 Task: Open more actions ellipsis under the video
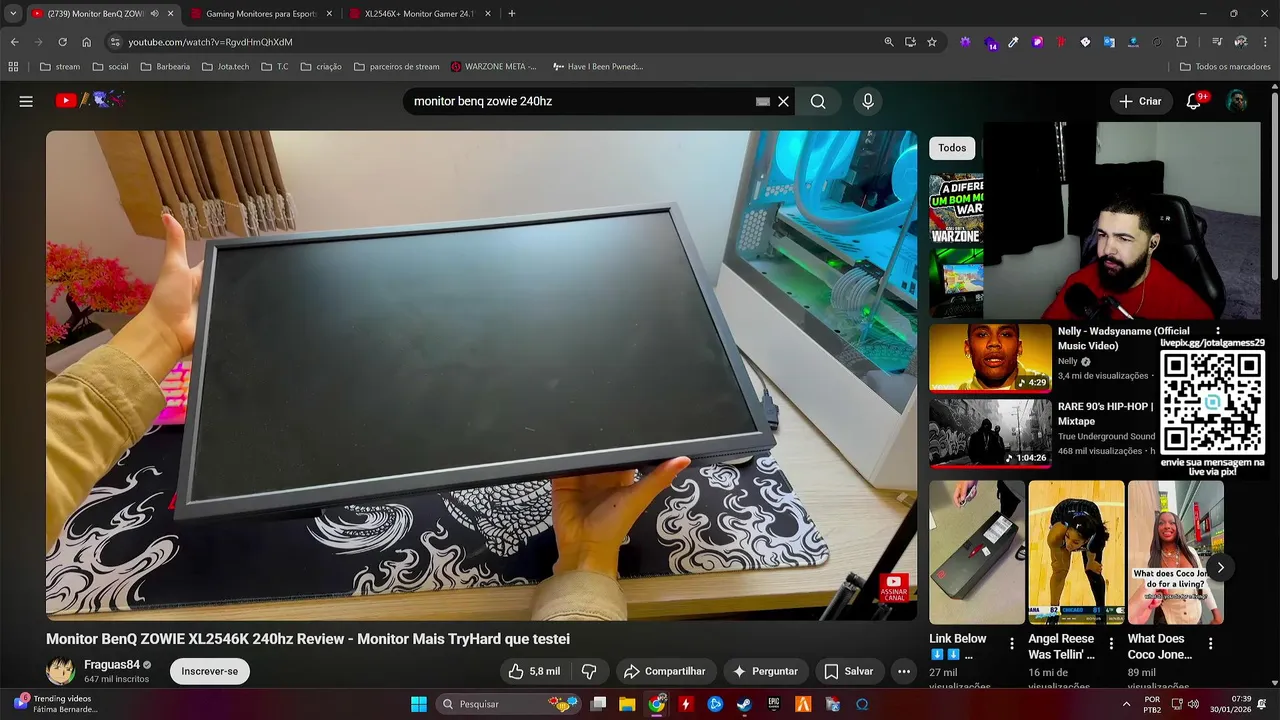(x=904, y=671)
